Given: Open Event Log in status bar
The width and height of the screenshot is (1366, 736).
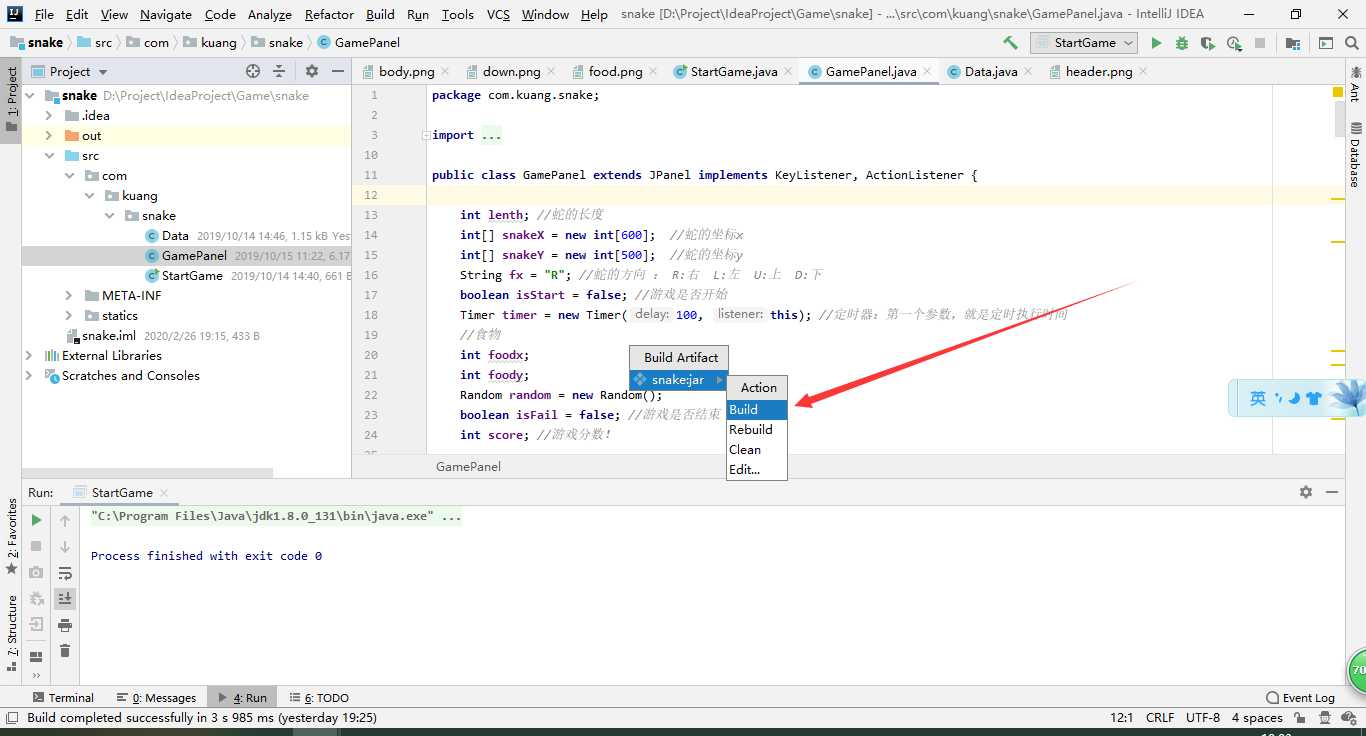Looking at the screenshot, I should 1300,698.
